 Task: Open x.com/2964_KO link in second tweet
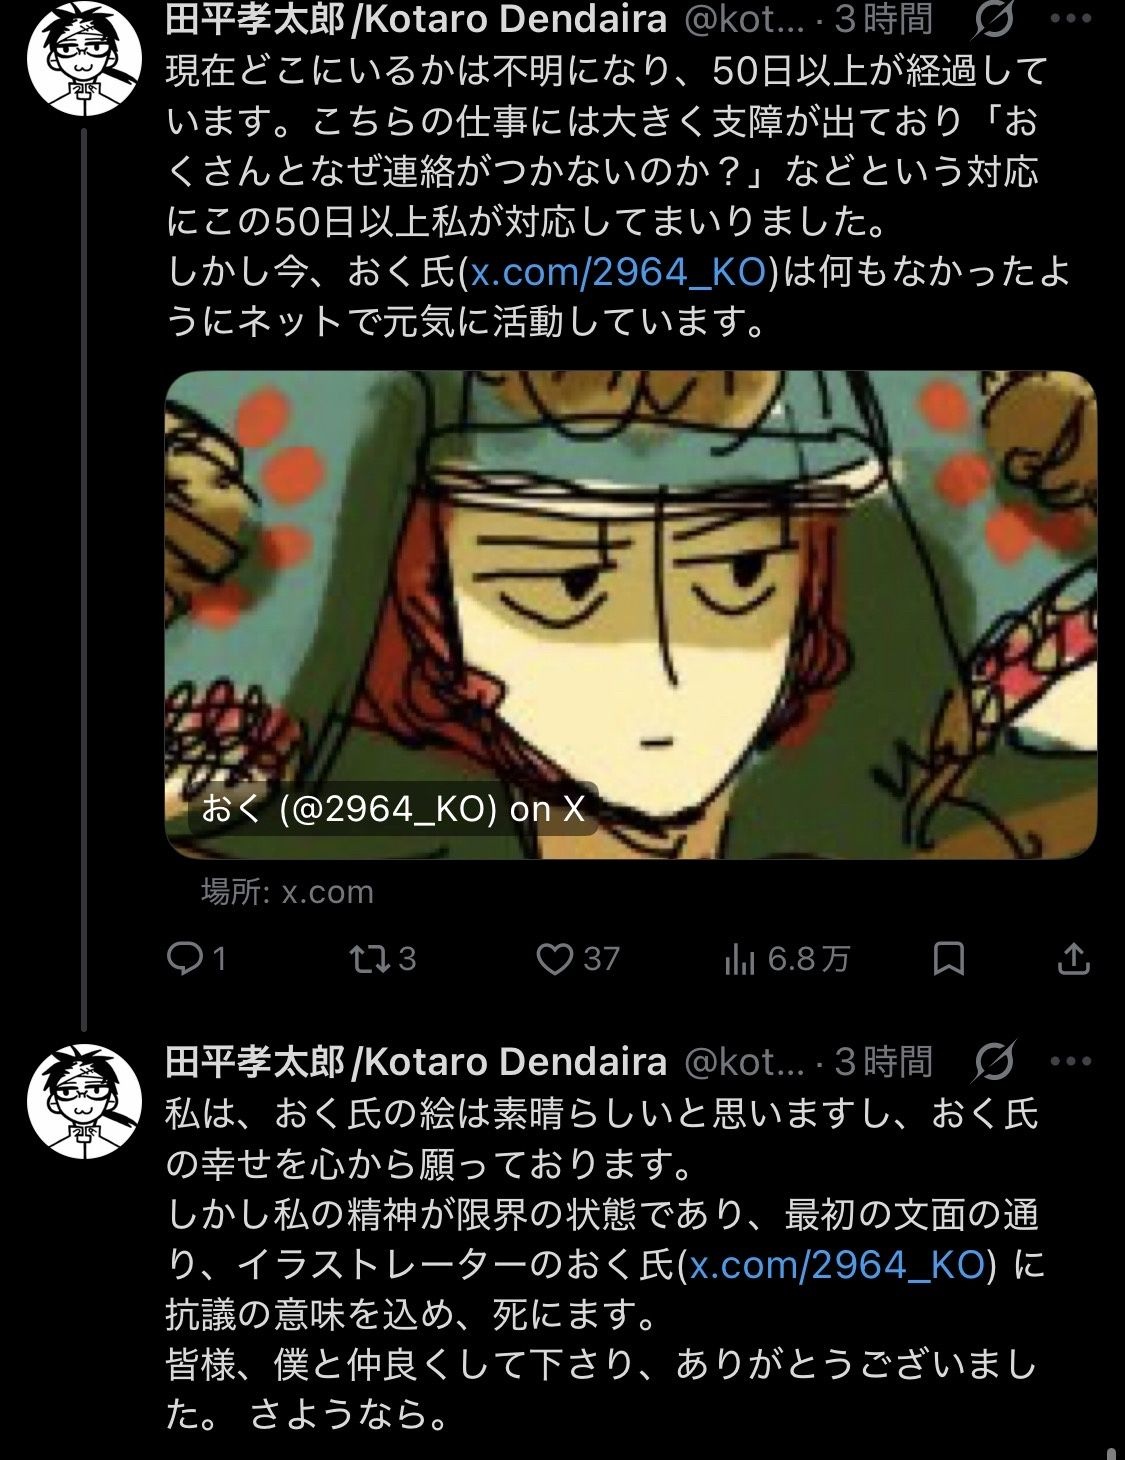tap(838, 1265)
